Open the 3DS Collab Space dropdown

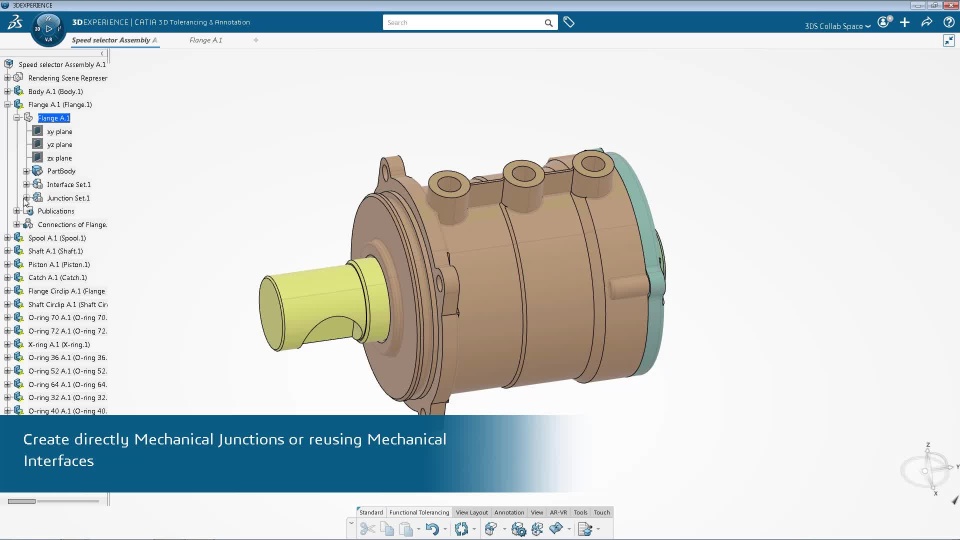(837, 26)
